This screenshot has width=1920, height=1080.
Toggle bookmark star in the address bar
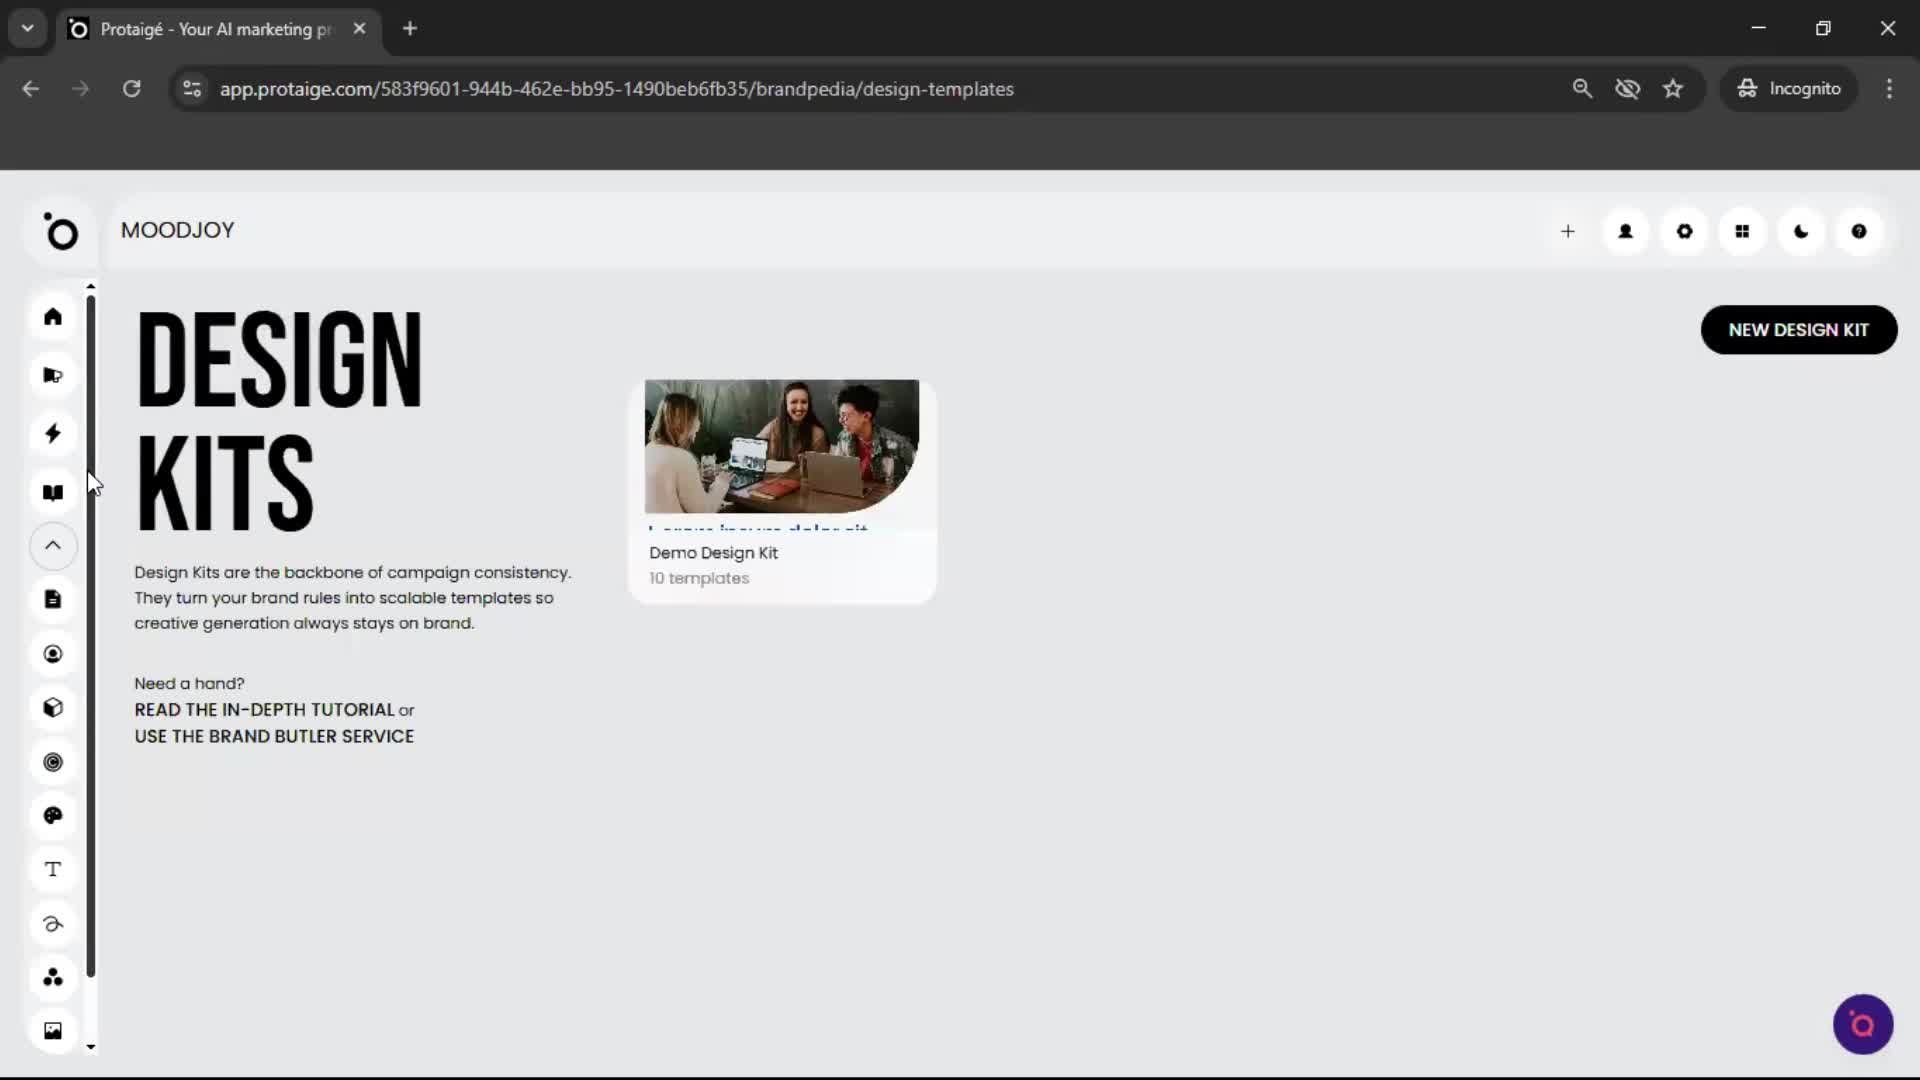pos(1673,88)
